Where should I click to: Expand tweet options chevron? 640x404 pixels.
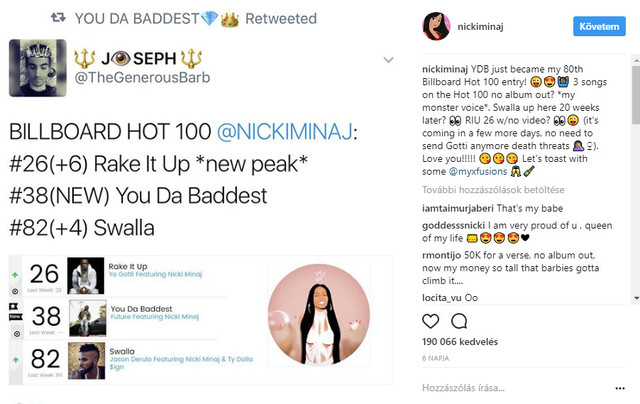click(389, 61)
